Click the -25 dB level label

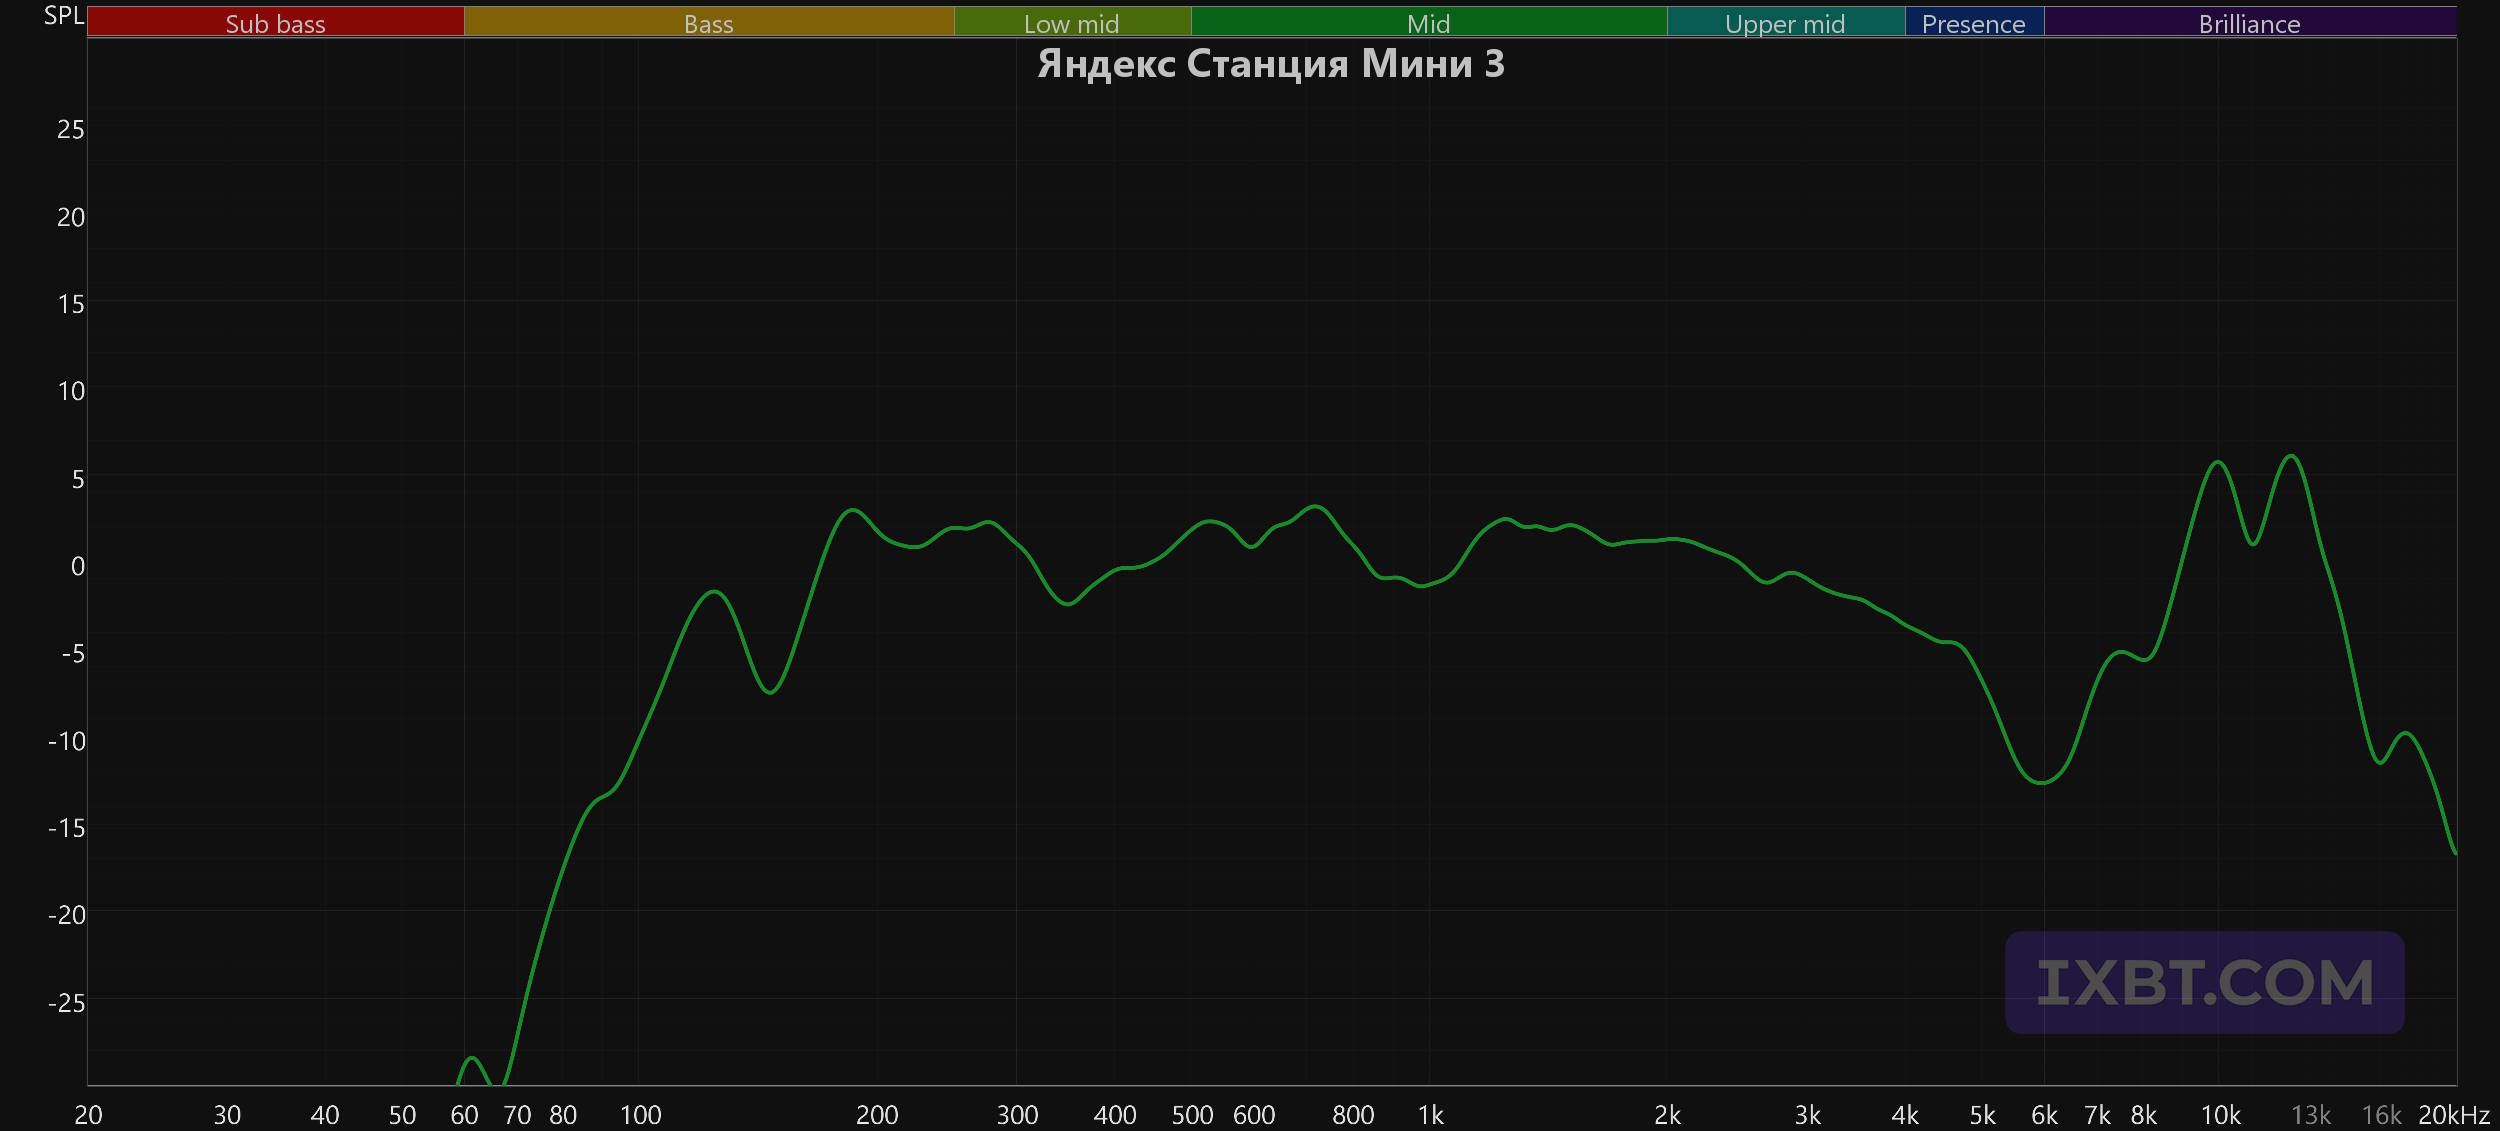[x=66, y=1002]
